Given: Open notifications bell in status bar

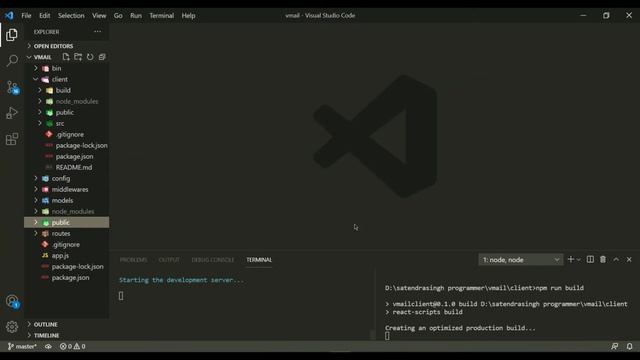Looking at the screenshot, I should pos(629,346).
